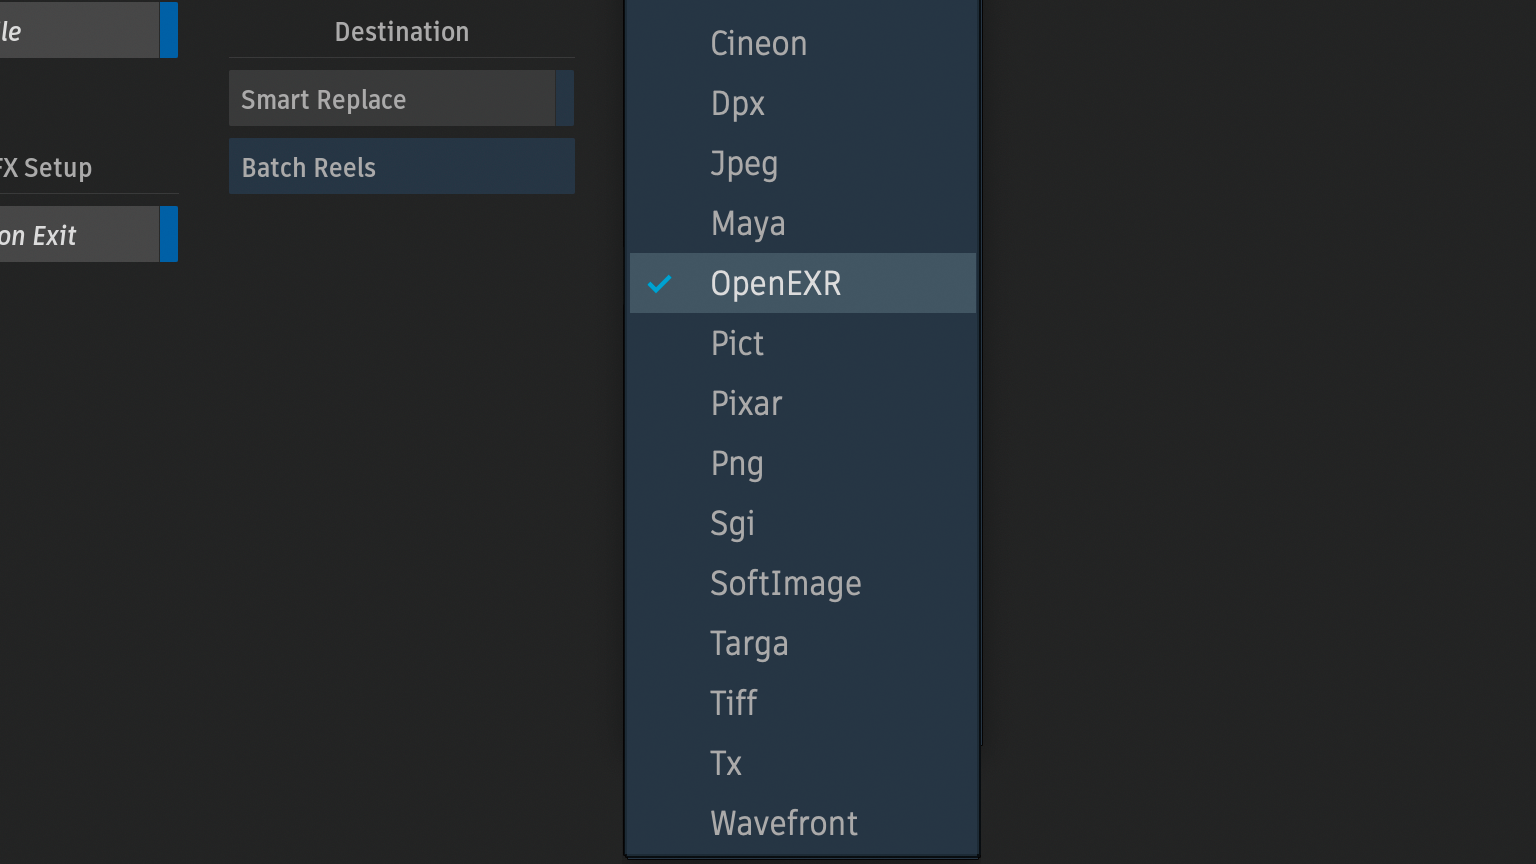Viewport: 1536px width, 864px height.
Task: Choose the Dpx file format
Action: [738, 104]
